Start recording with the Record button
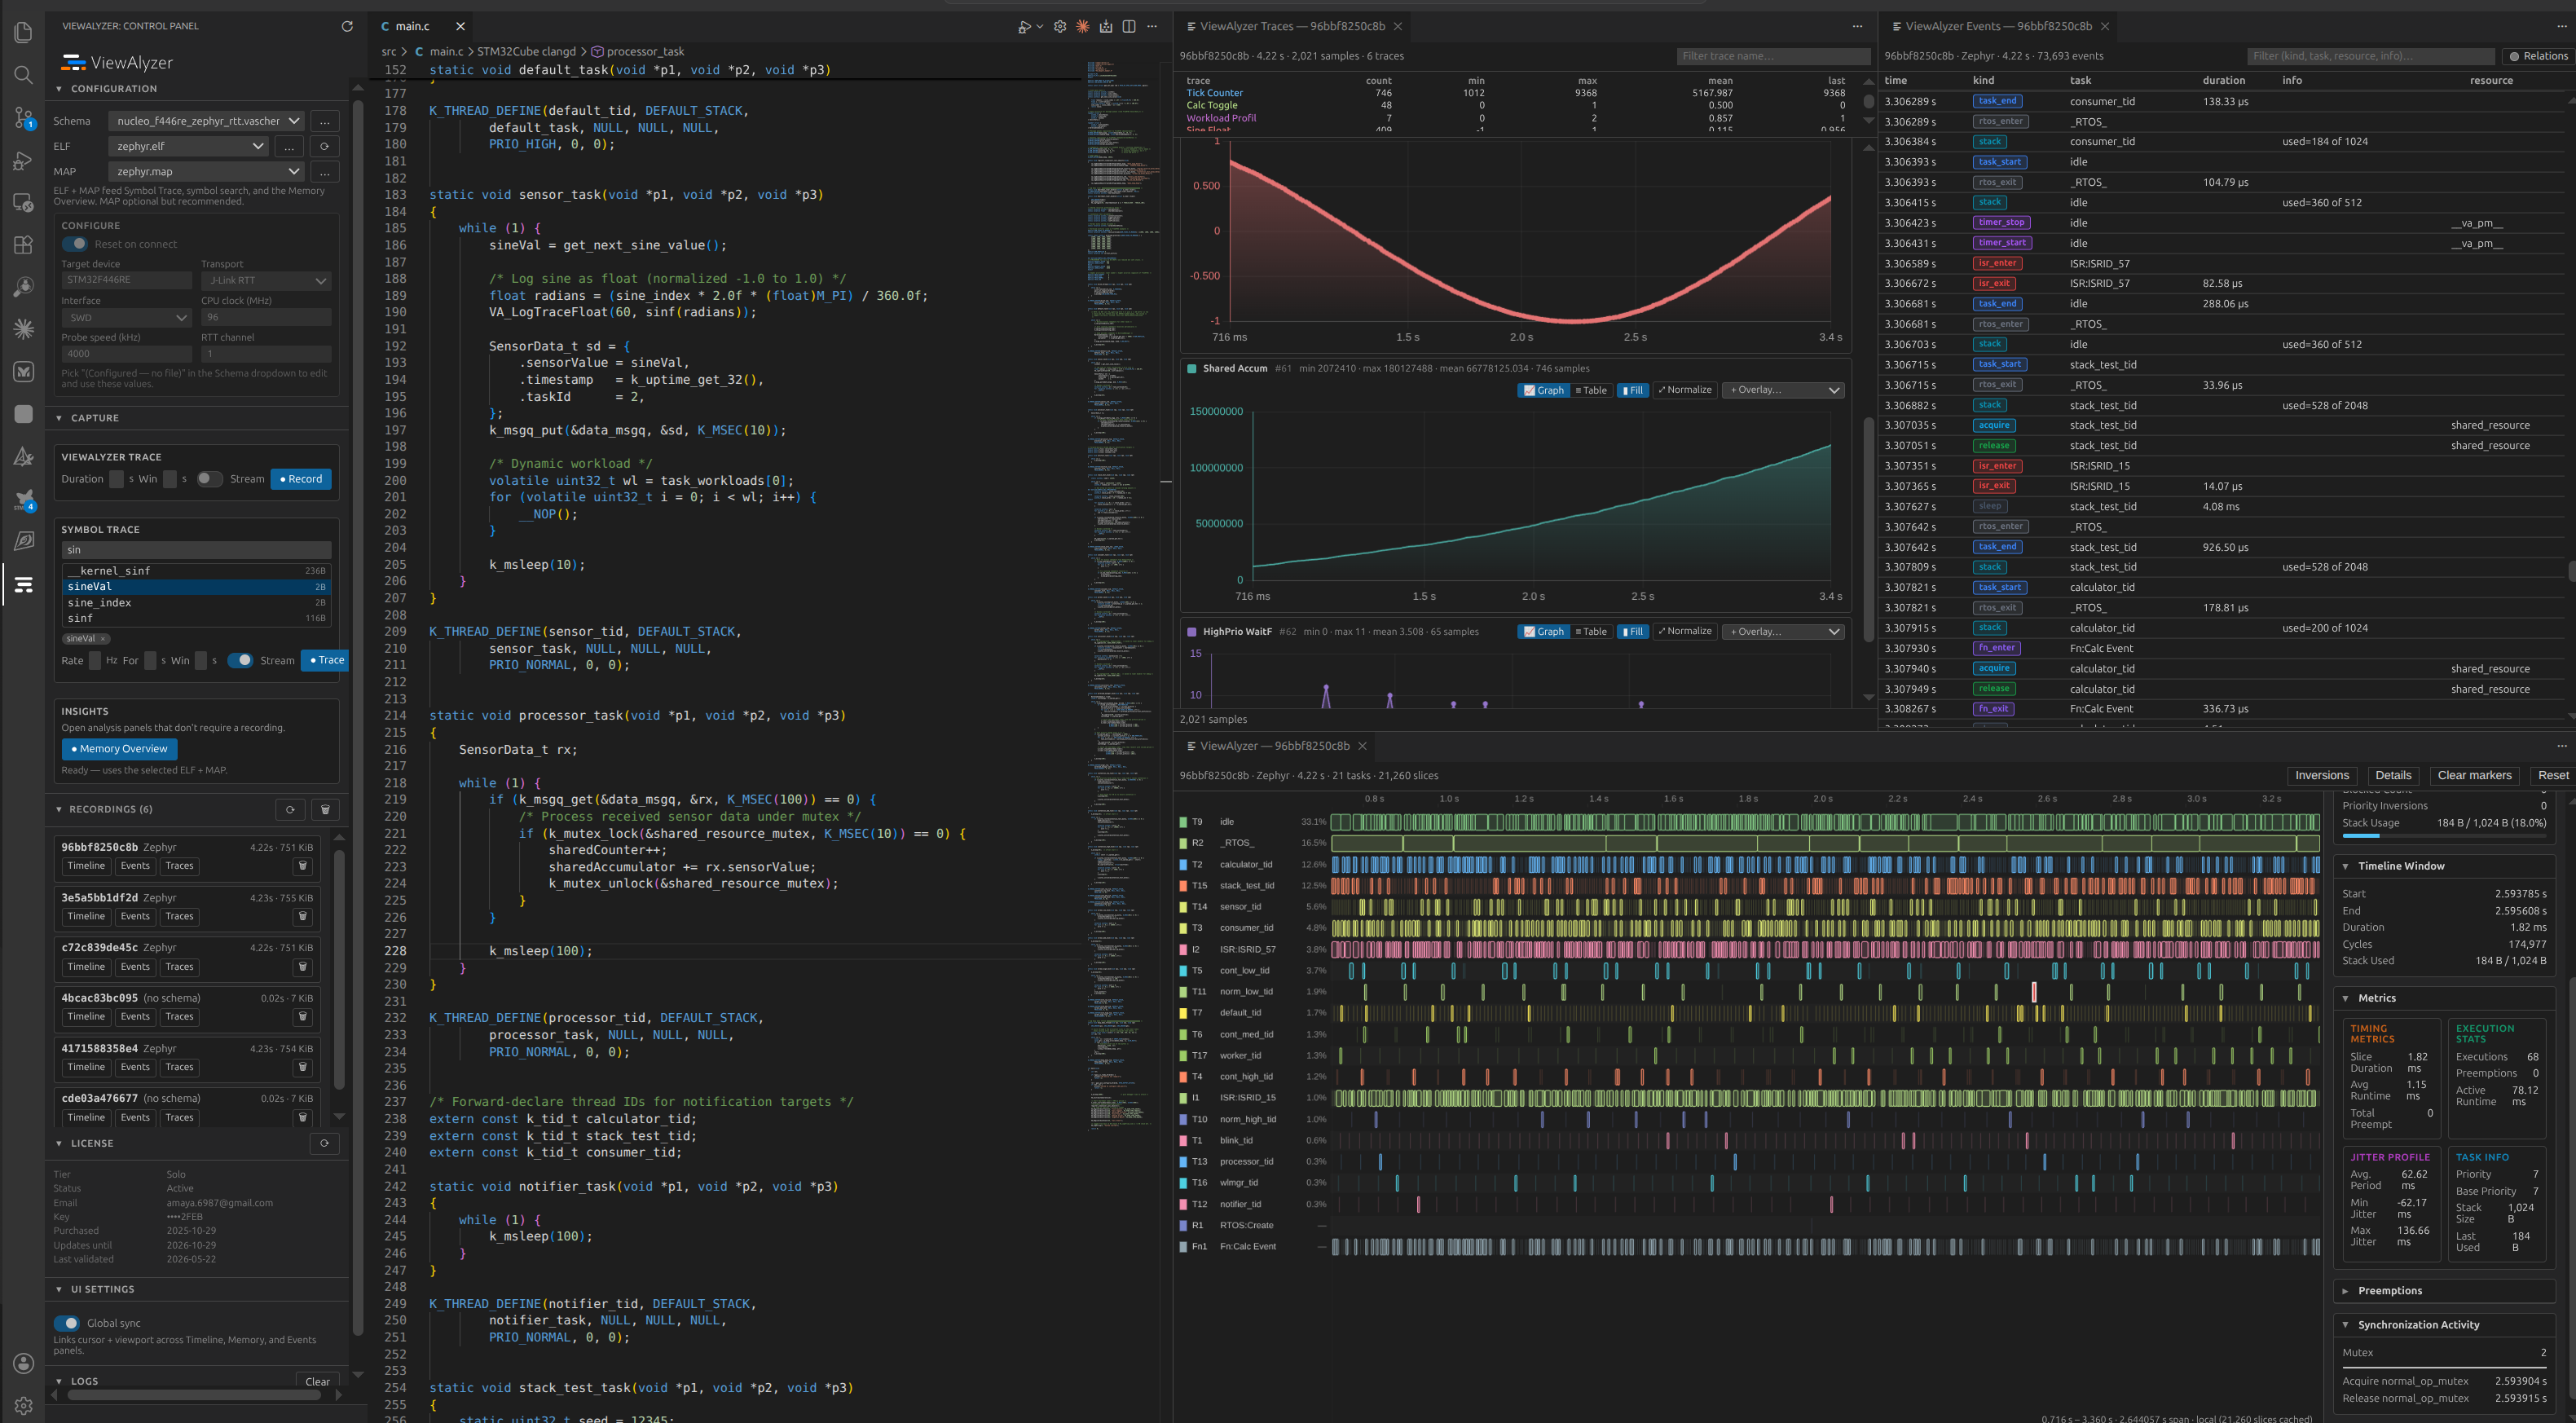This screenshot has height=1423, width=2576. pyautogui.click(x=301, y=479)
